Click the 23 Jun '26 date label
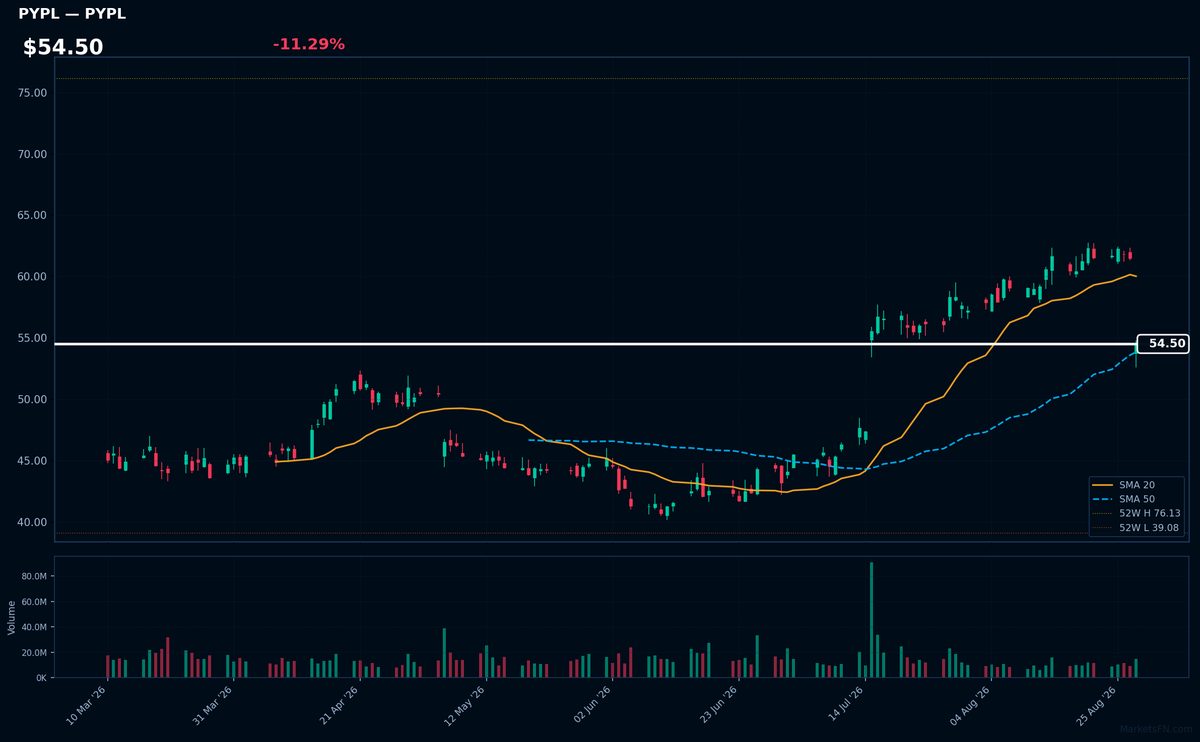 717,704
